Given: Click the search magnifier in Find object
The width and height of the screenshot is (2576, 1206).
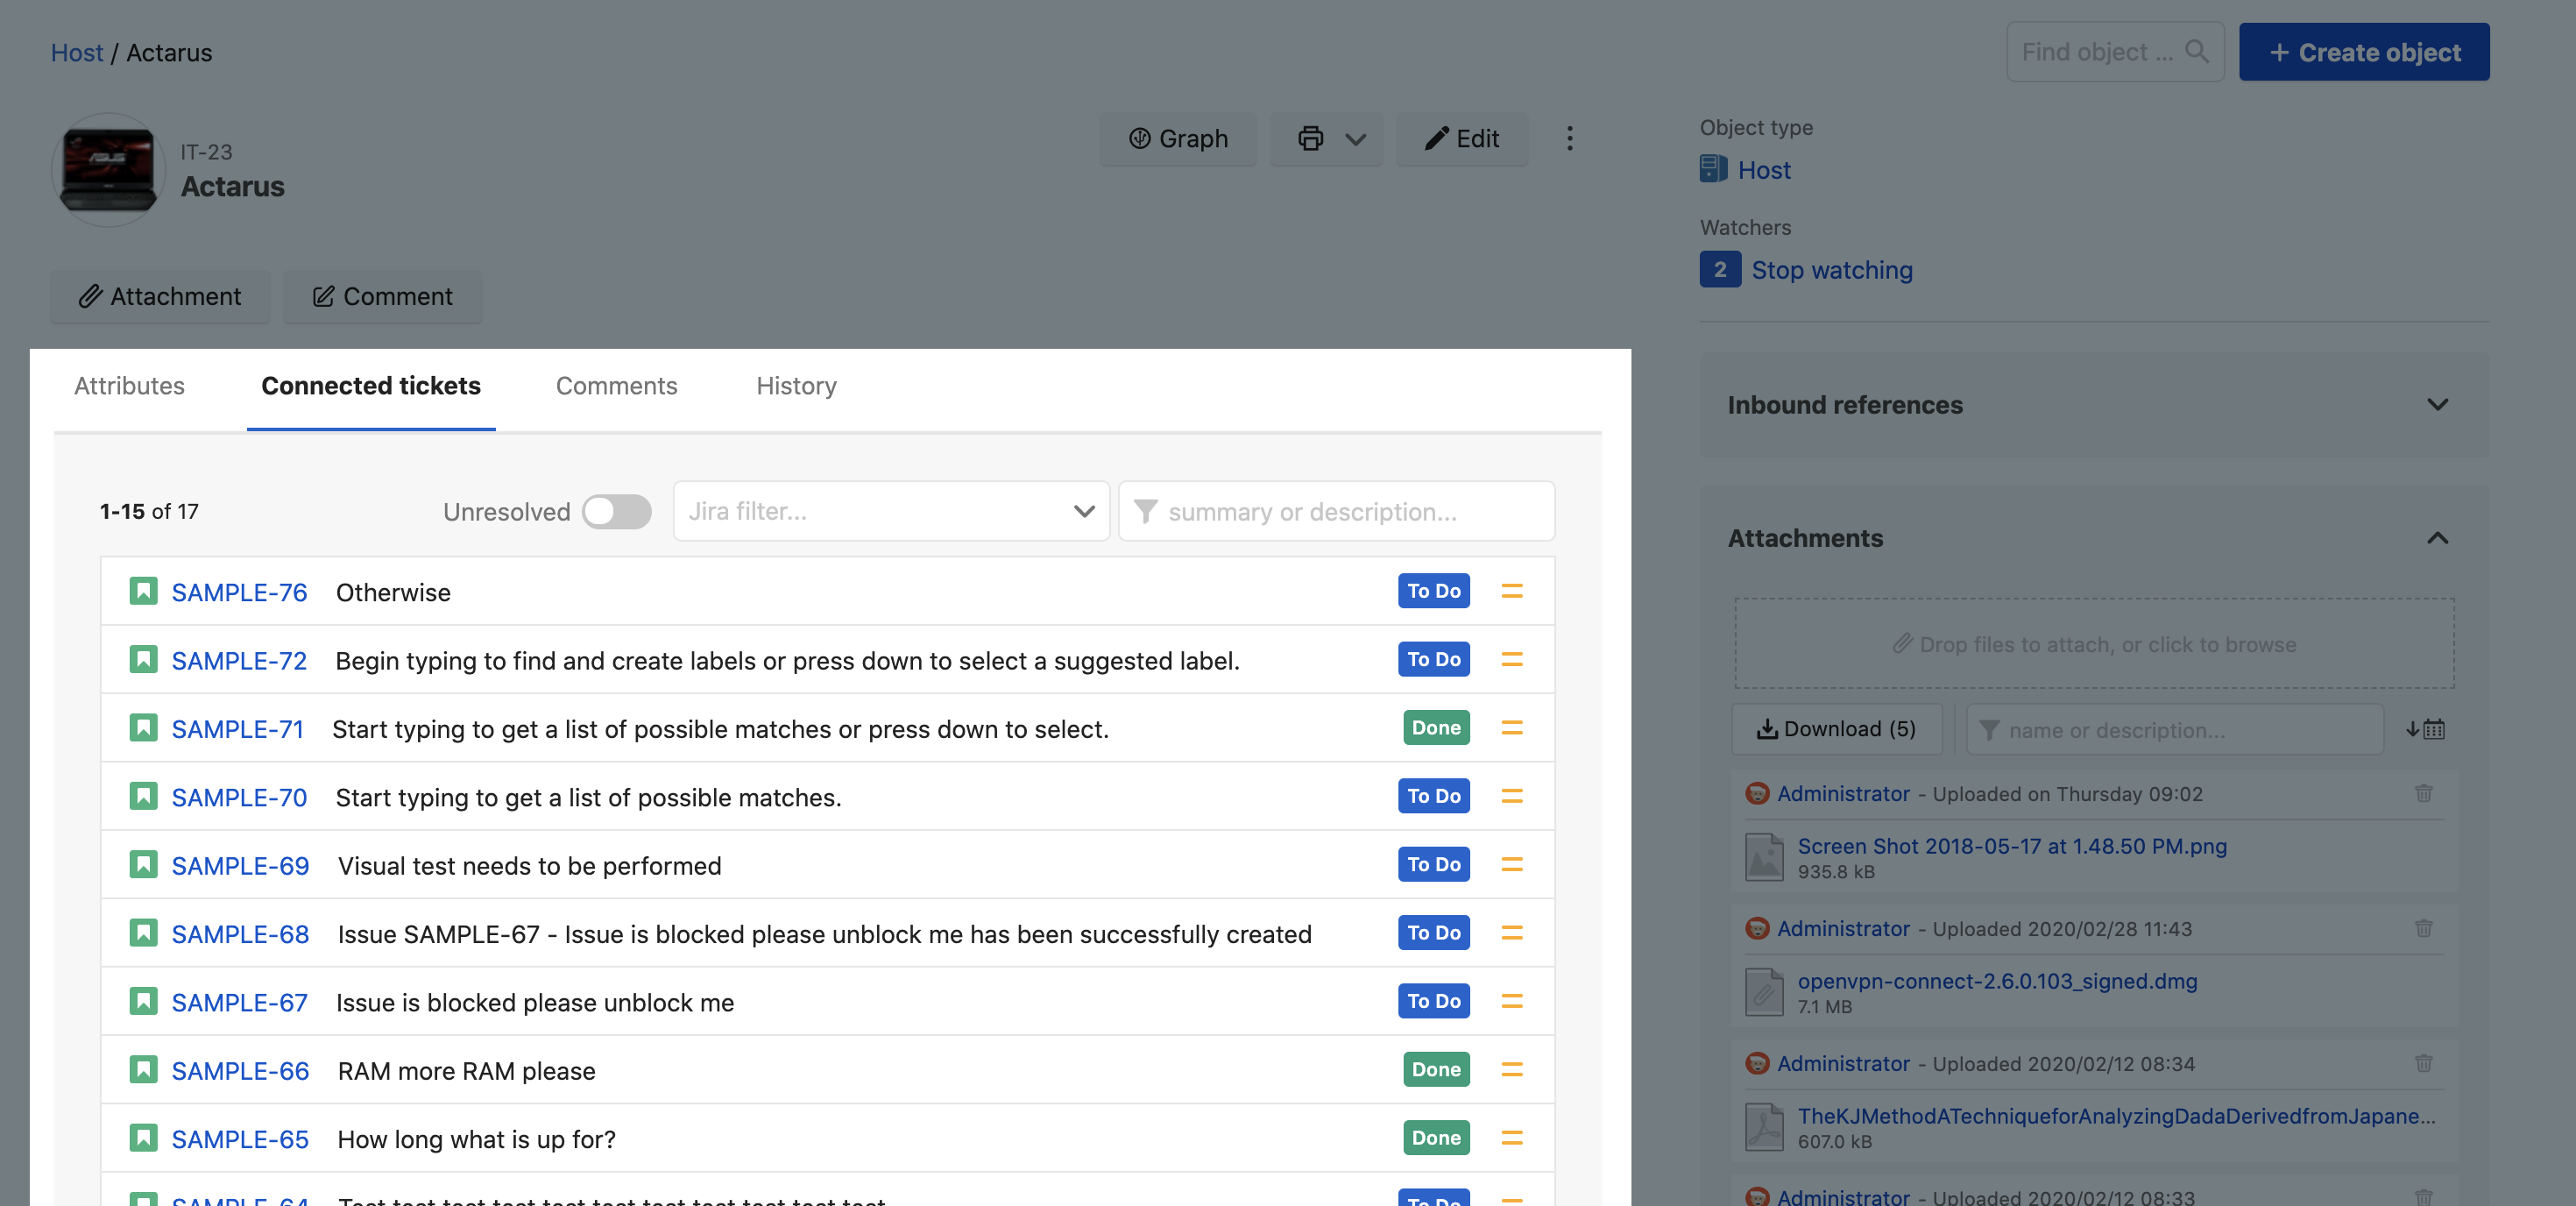Looking at the screenshot, I should coord(2196,51).
